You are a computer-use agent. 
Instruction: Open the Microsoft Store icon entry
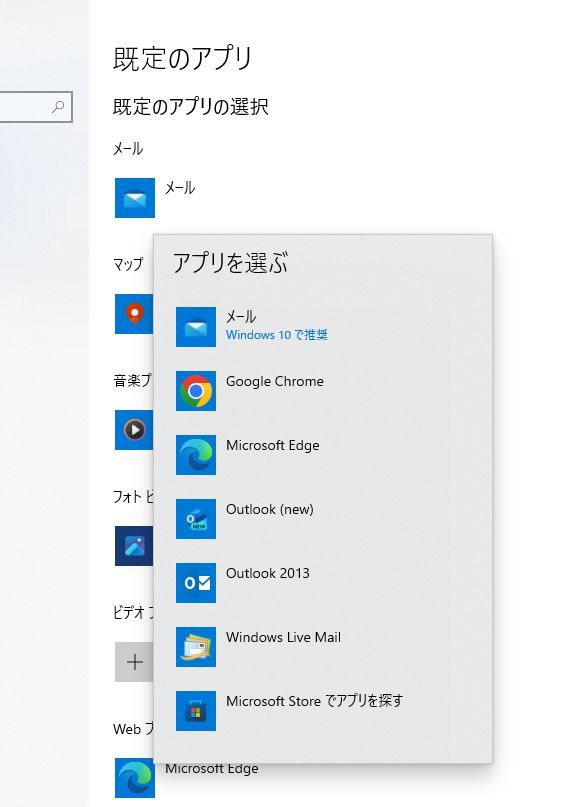(196, 711)
